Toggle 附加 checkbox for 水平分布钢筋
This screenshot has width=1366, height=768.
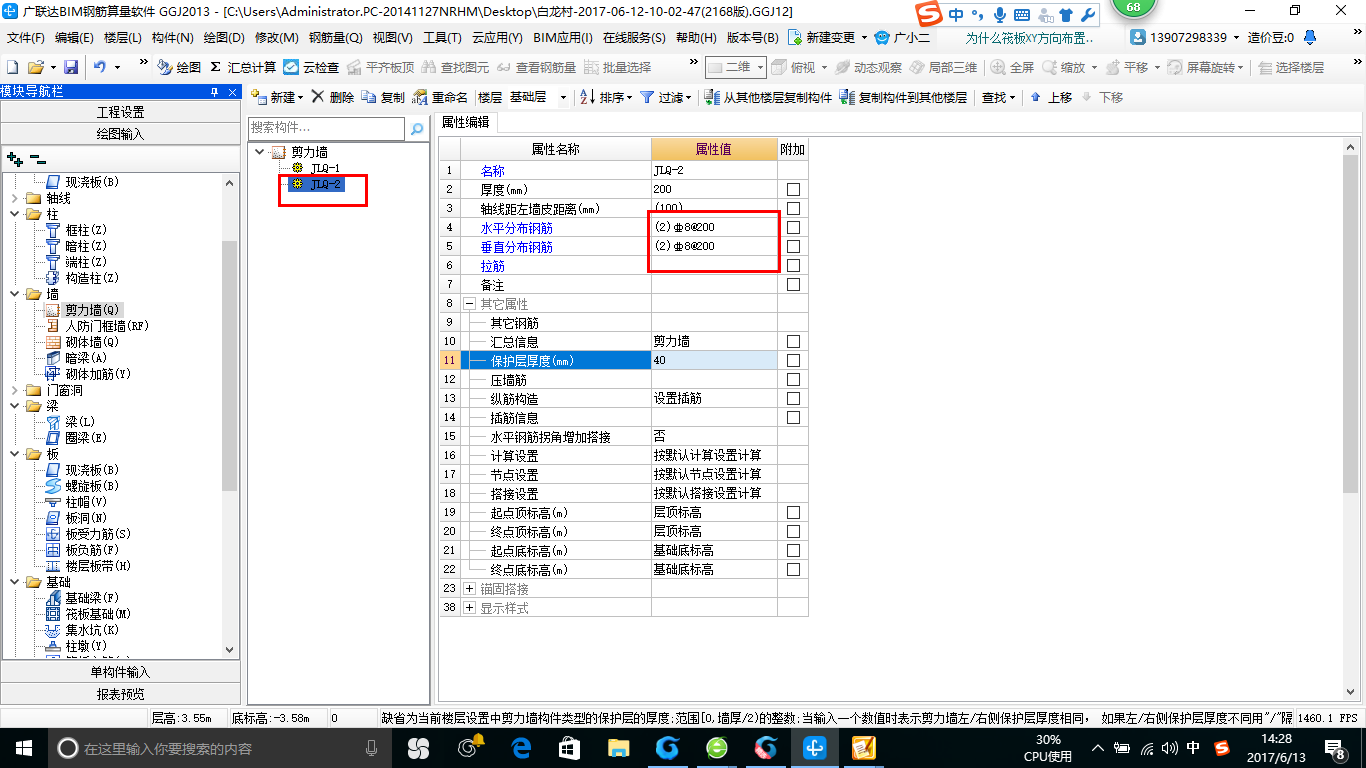click(x=793, y=228)
